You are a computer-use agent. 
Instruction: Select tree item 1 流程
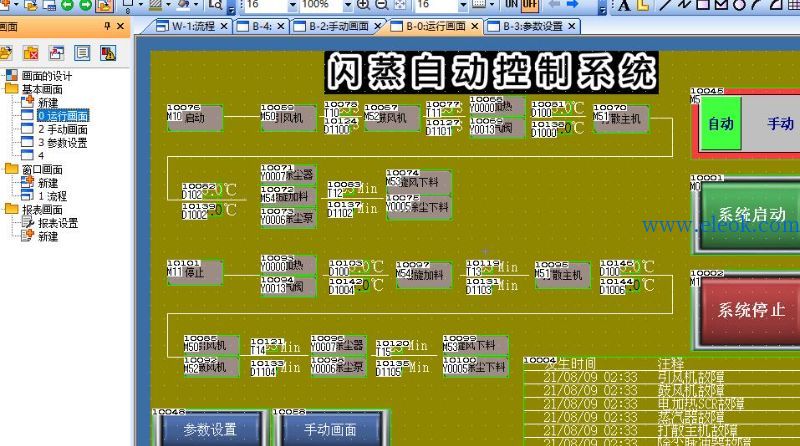pos(53,196)
